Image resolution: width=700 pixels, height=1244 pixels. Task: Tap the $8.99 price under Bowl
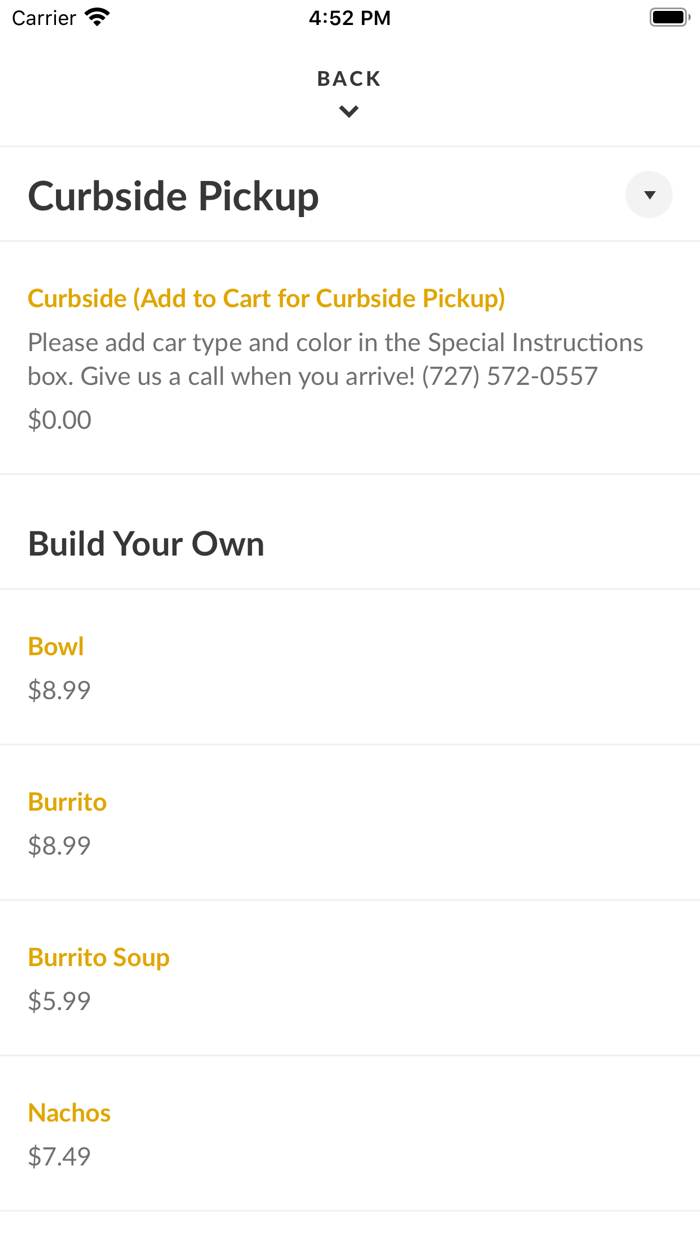[x=58, y=690]
